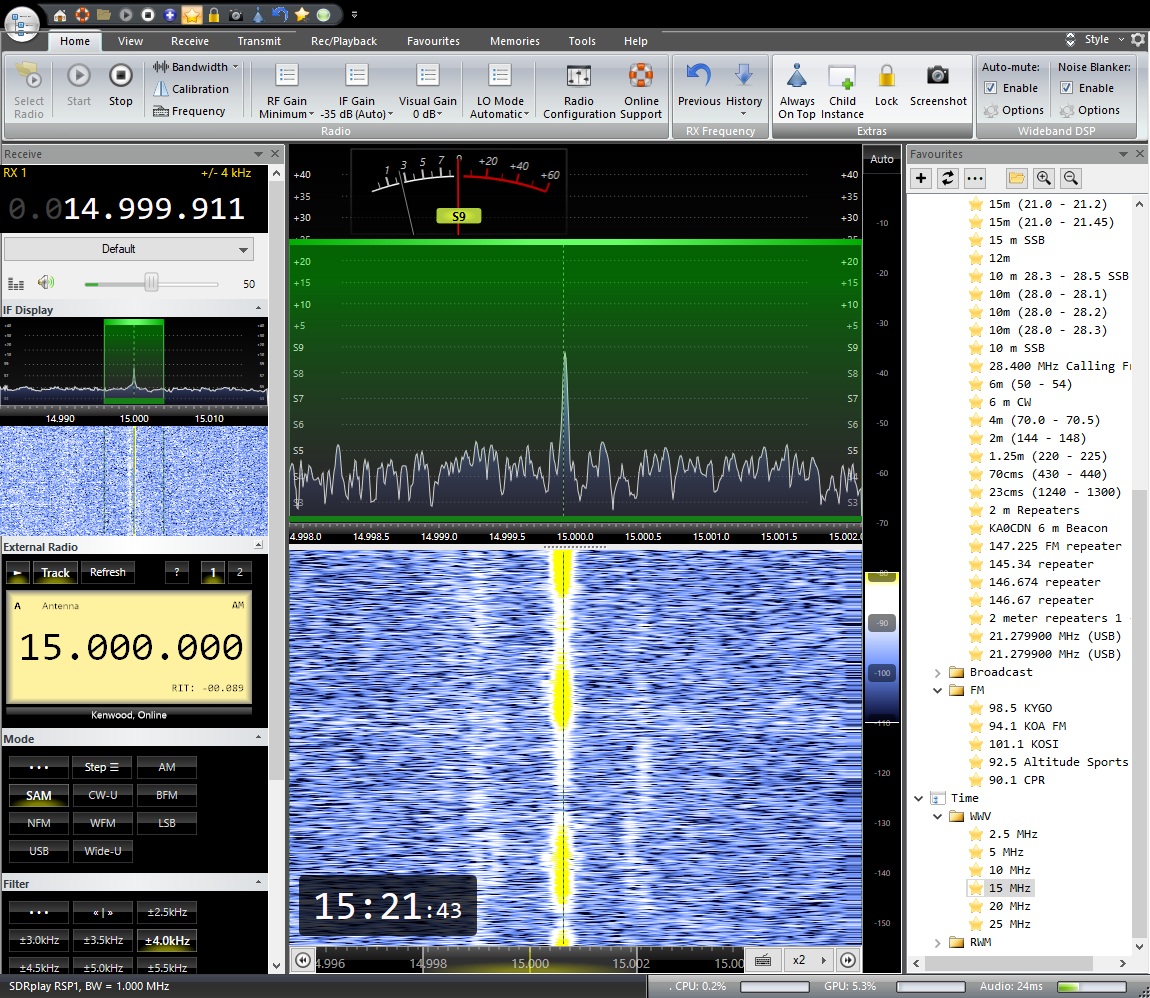Click the audio volume slider handle
The height and width of the screenshot is (998, 1150).
pos(151,284)
